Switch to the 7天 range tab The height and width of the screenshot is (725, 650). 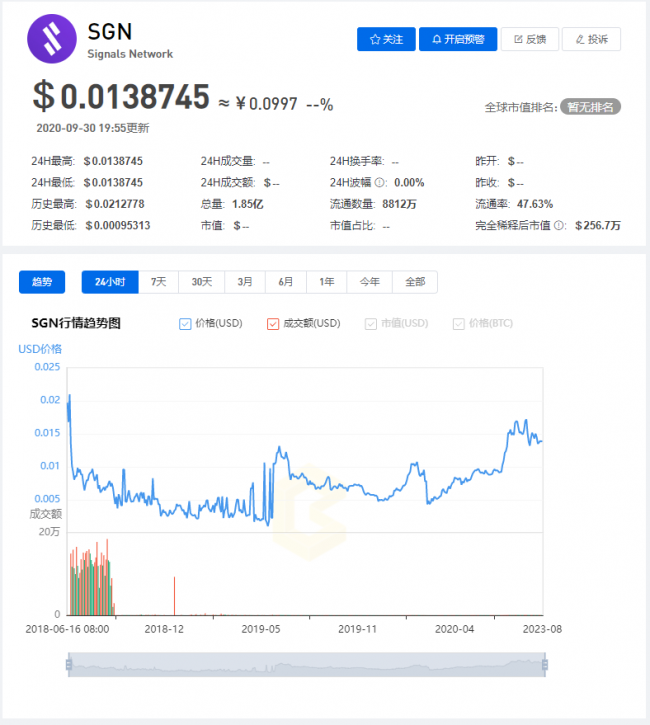(159, 282)
